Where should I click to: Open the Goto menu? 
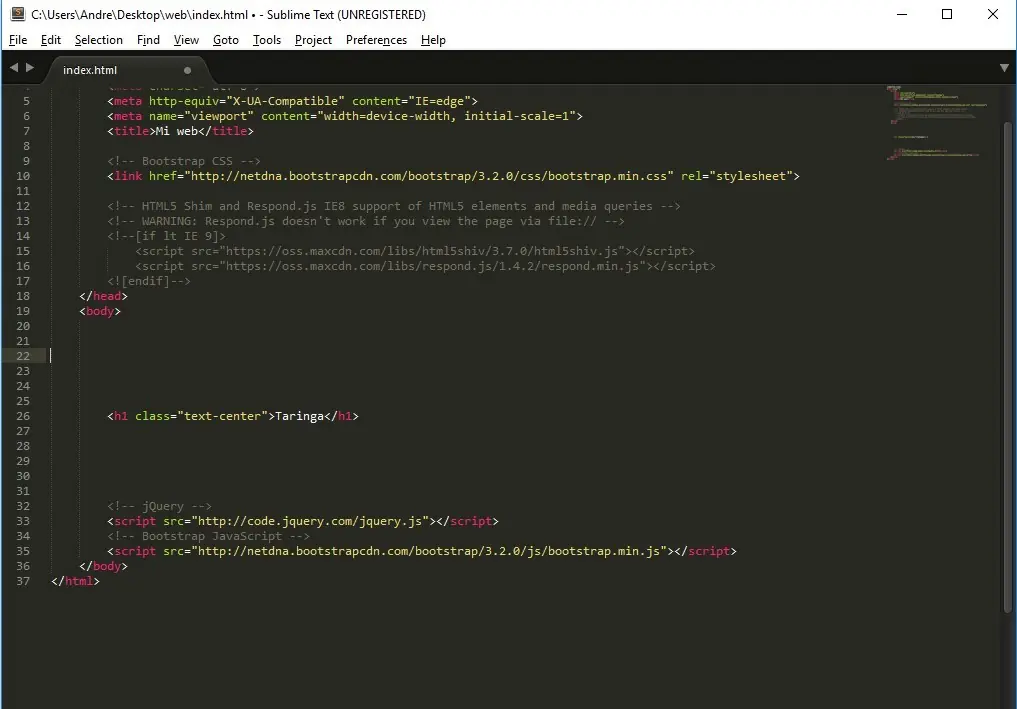tap(226, 40)
